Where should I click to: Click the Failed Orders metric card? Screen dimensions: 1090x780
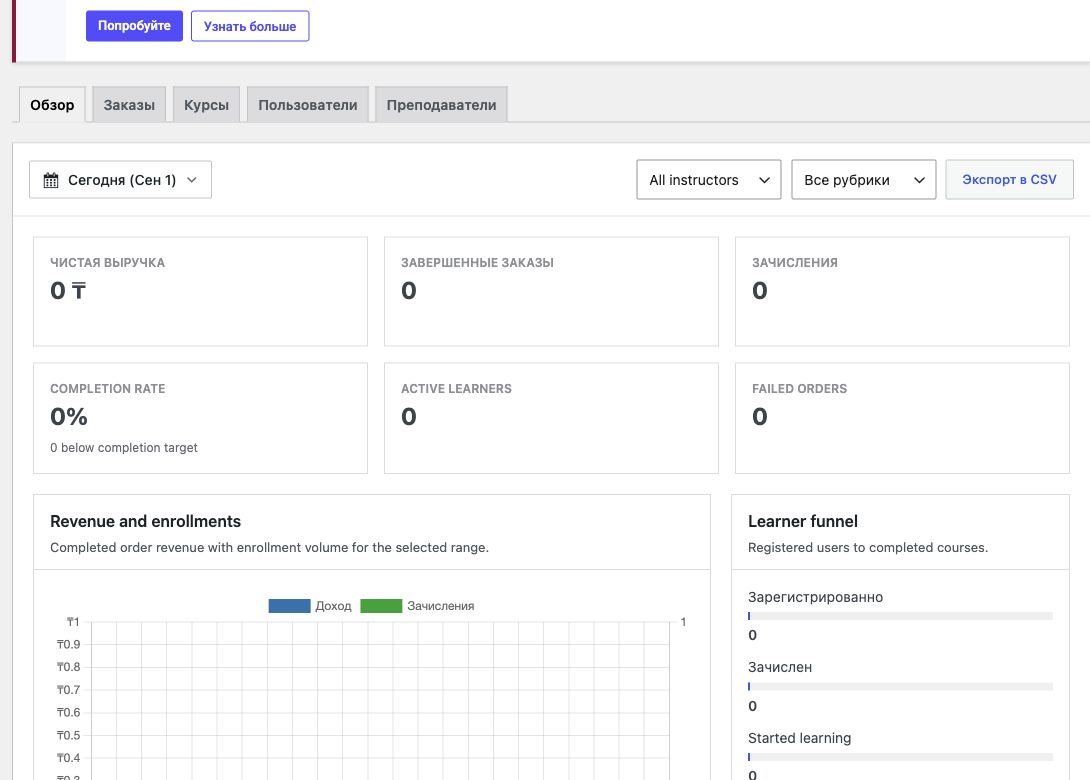(902, 419)
